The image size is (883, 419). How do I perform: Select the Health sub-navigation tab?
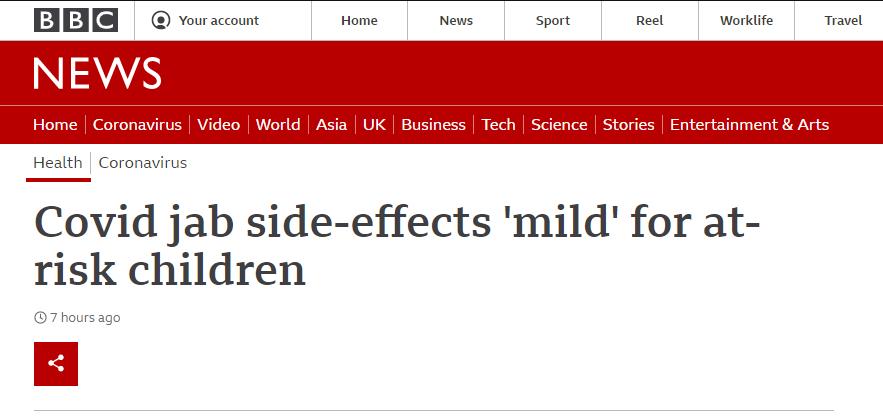58,163
